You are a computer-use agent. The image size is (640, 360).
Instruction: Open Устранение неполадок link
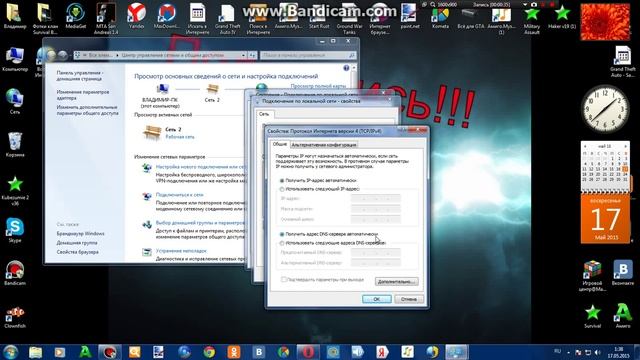pos(181,251)
